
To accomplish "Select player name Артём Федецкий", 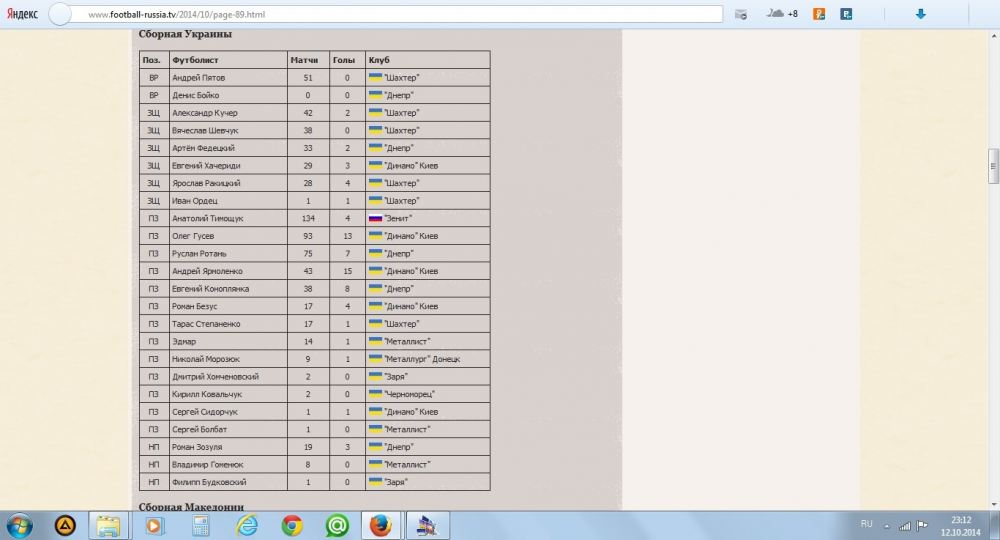I will click(x=203, y=148).
